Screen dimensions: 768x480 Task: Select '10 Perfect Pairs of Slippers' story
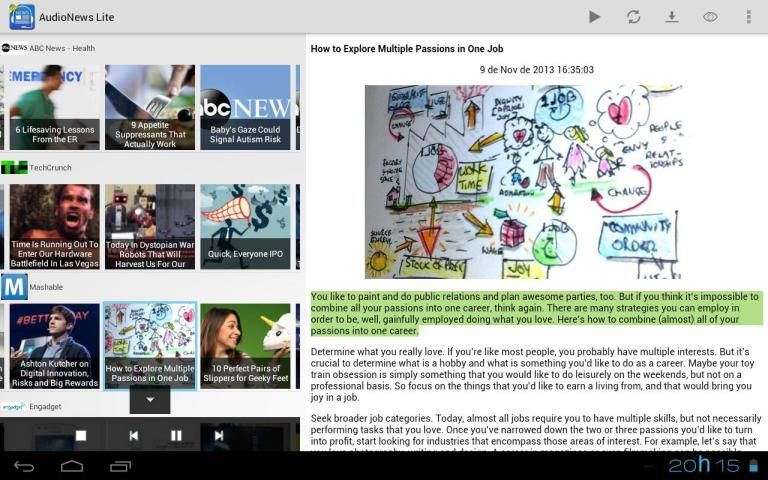pos(245,346)
